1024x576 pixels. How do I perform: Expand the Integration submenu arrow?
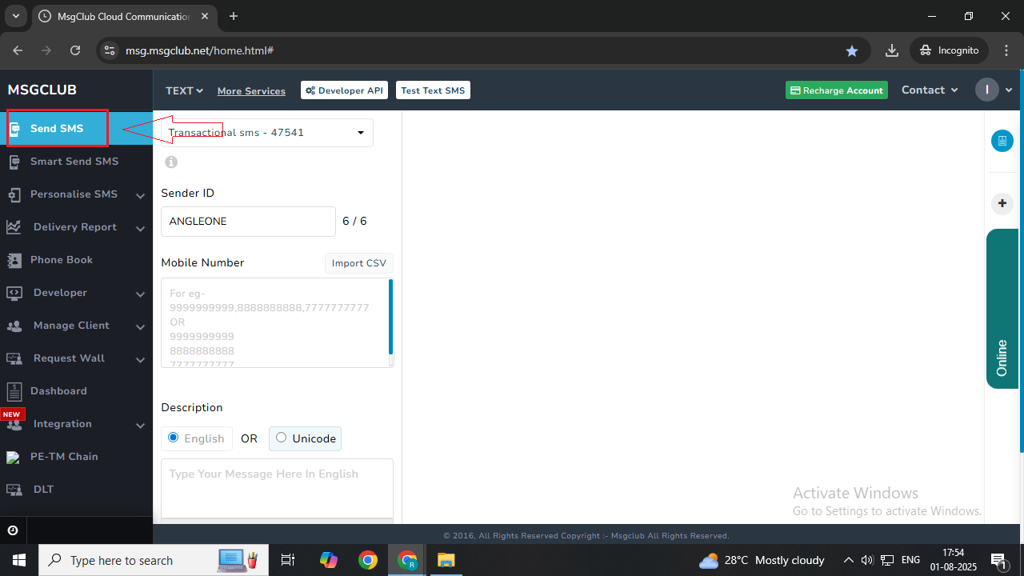[140, 425]
